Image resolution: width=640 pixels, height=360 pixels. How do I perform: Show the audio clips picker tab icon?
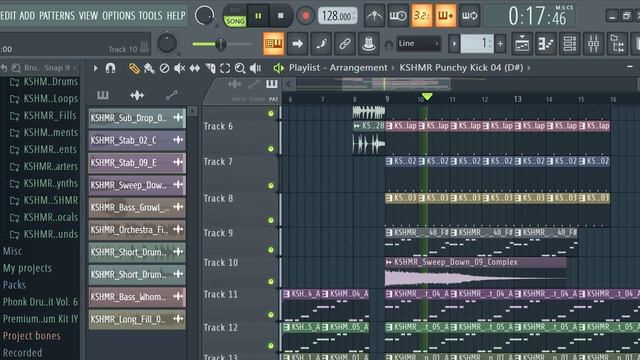(x=137, y=96)
